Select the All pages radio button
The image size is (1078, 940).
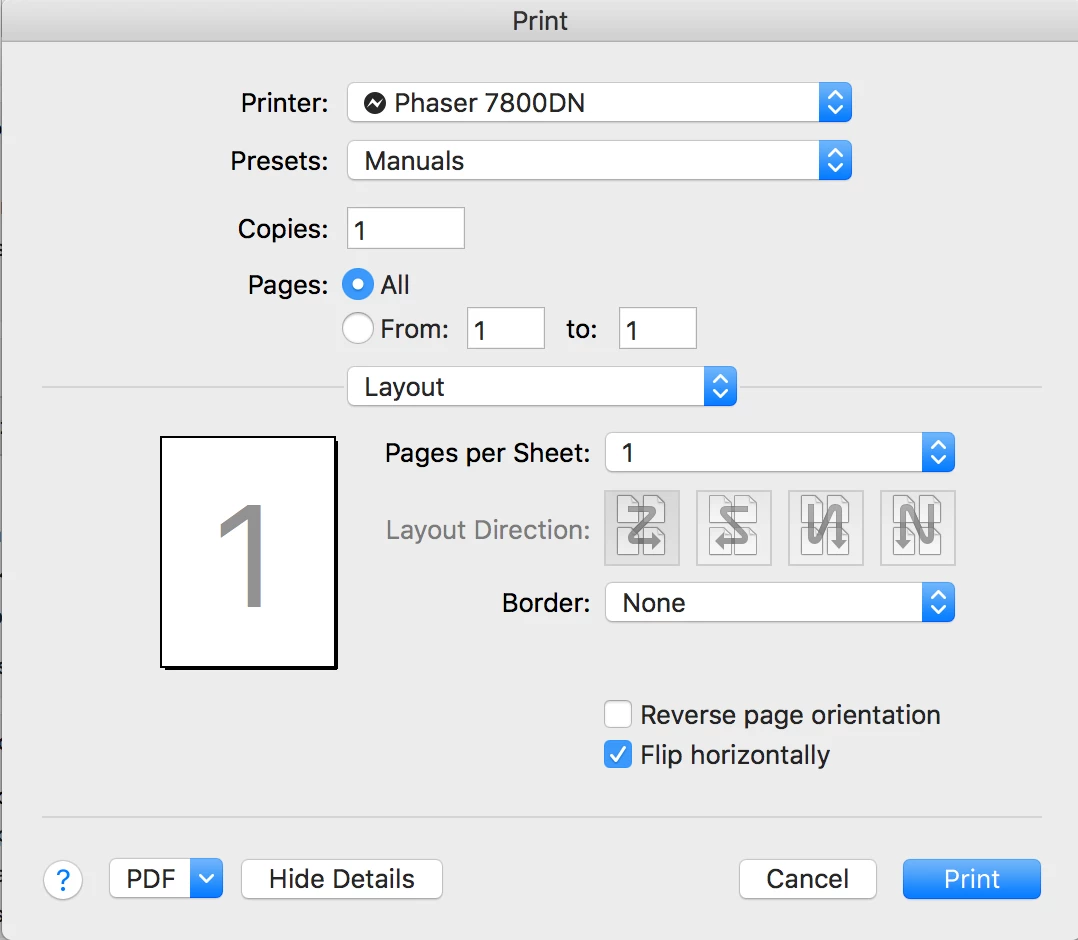358,284
